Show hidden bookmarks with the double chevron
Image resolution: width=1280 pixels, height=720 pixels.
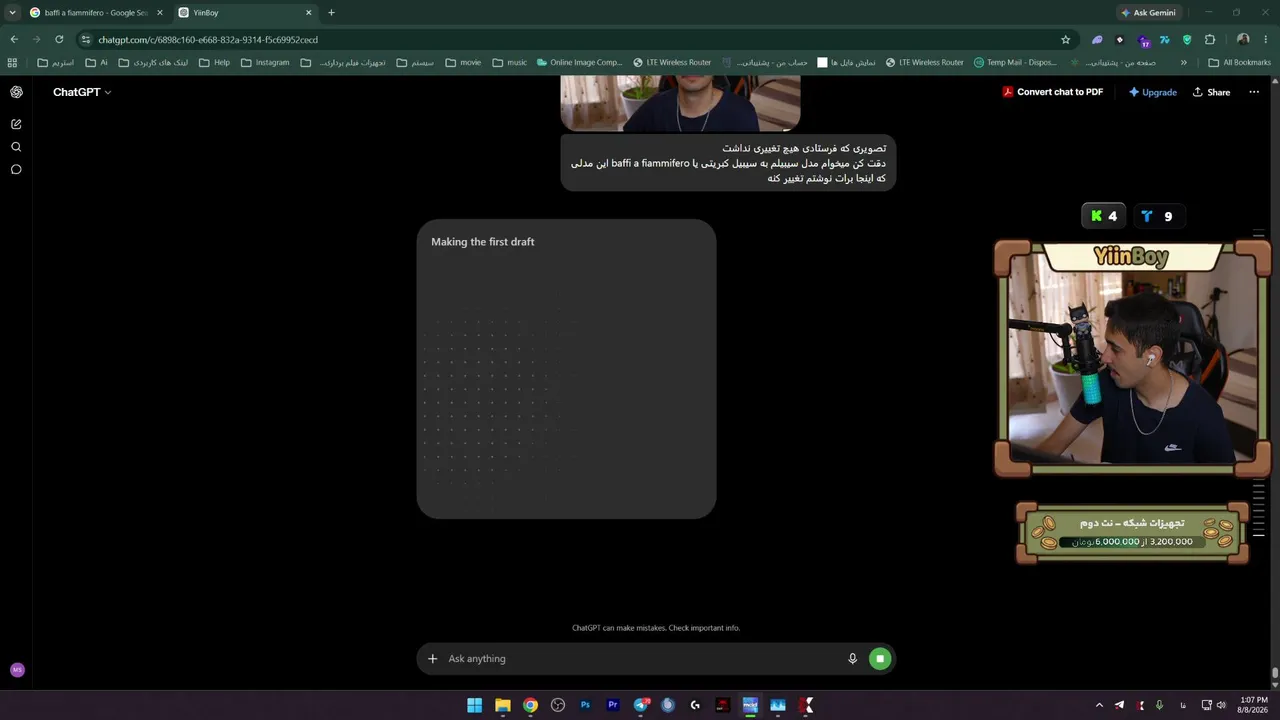[x=1184, y=62]
